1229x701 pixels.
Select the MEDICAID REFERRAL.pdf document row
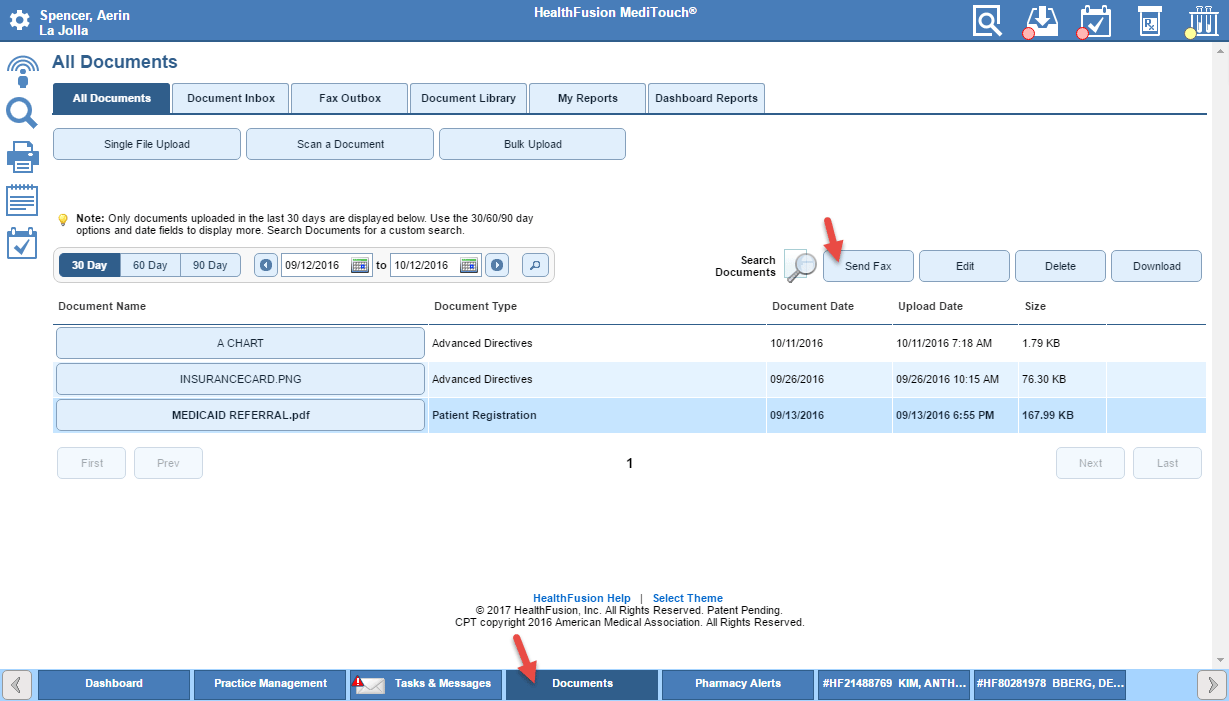click(240, 414)
